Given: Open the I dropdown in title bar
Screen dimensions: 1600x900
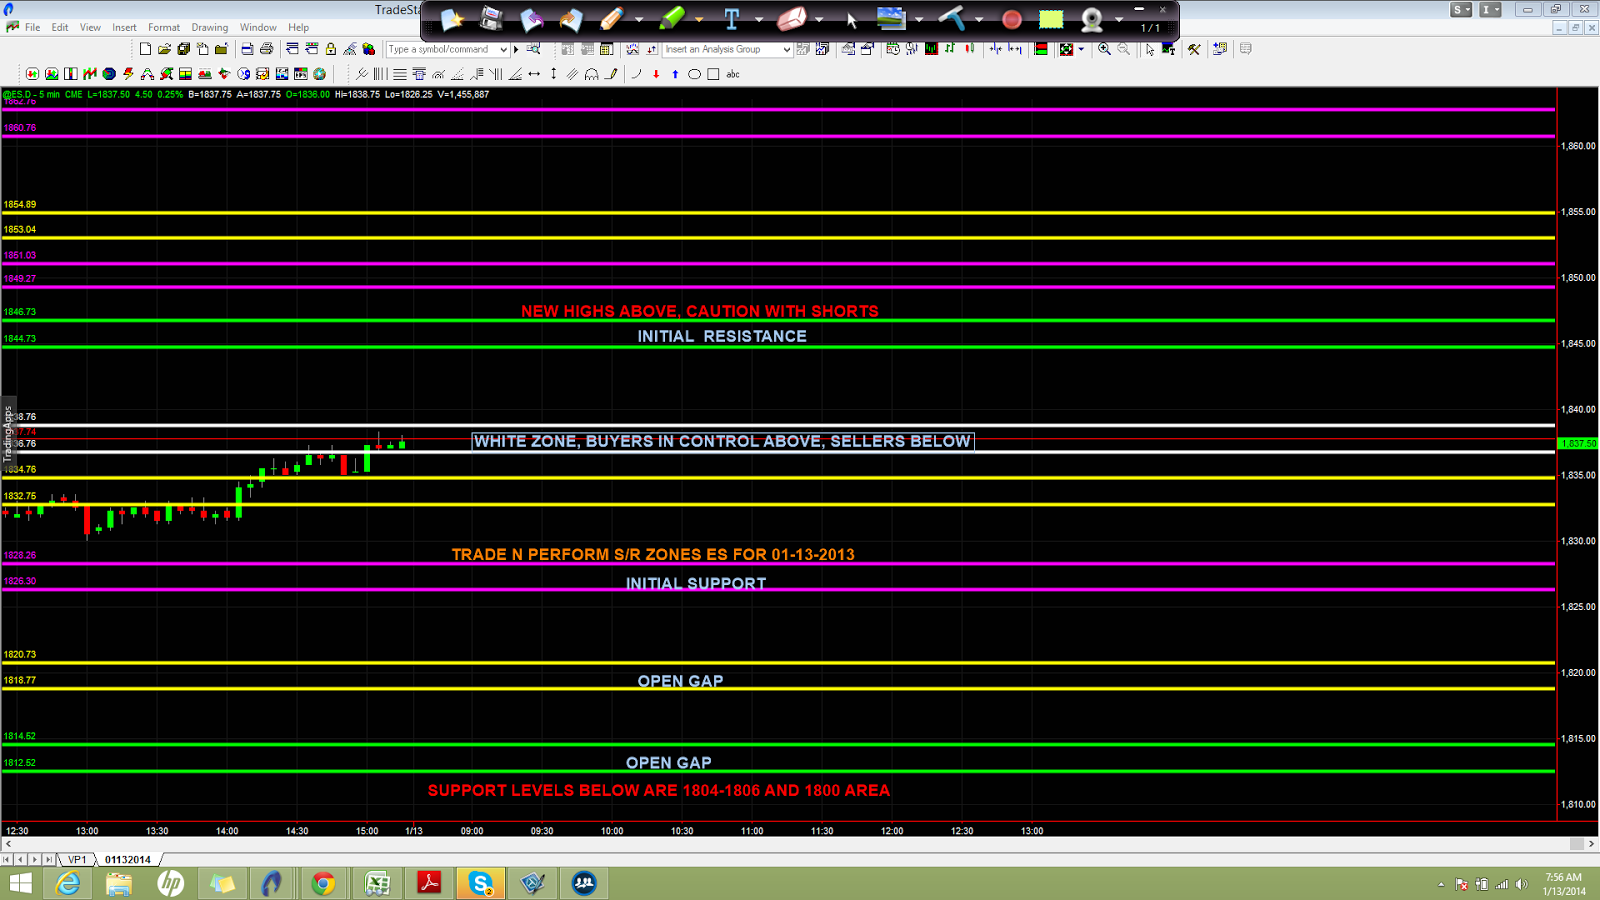Looking at the screenshot, I should pos(1491,9).
